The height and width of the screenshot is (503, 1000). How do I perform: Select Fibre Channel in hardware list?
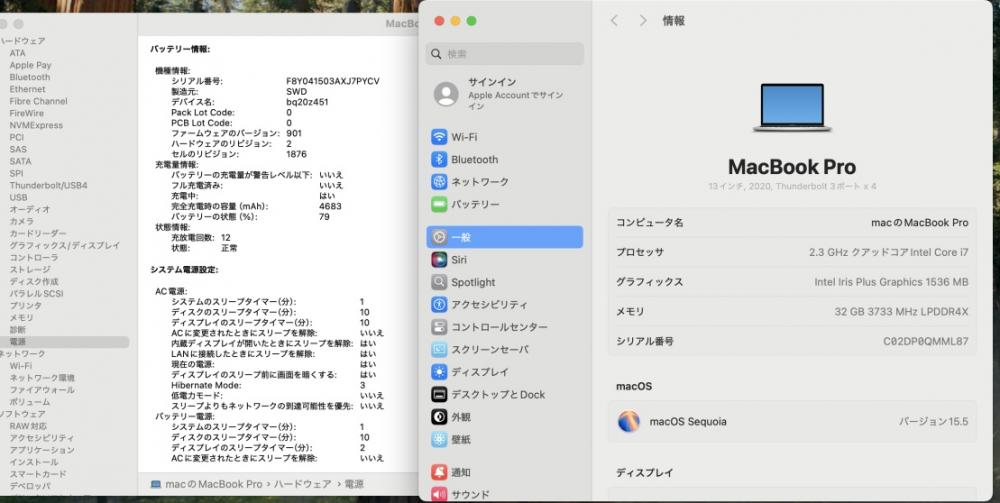[x=38, y=101]
